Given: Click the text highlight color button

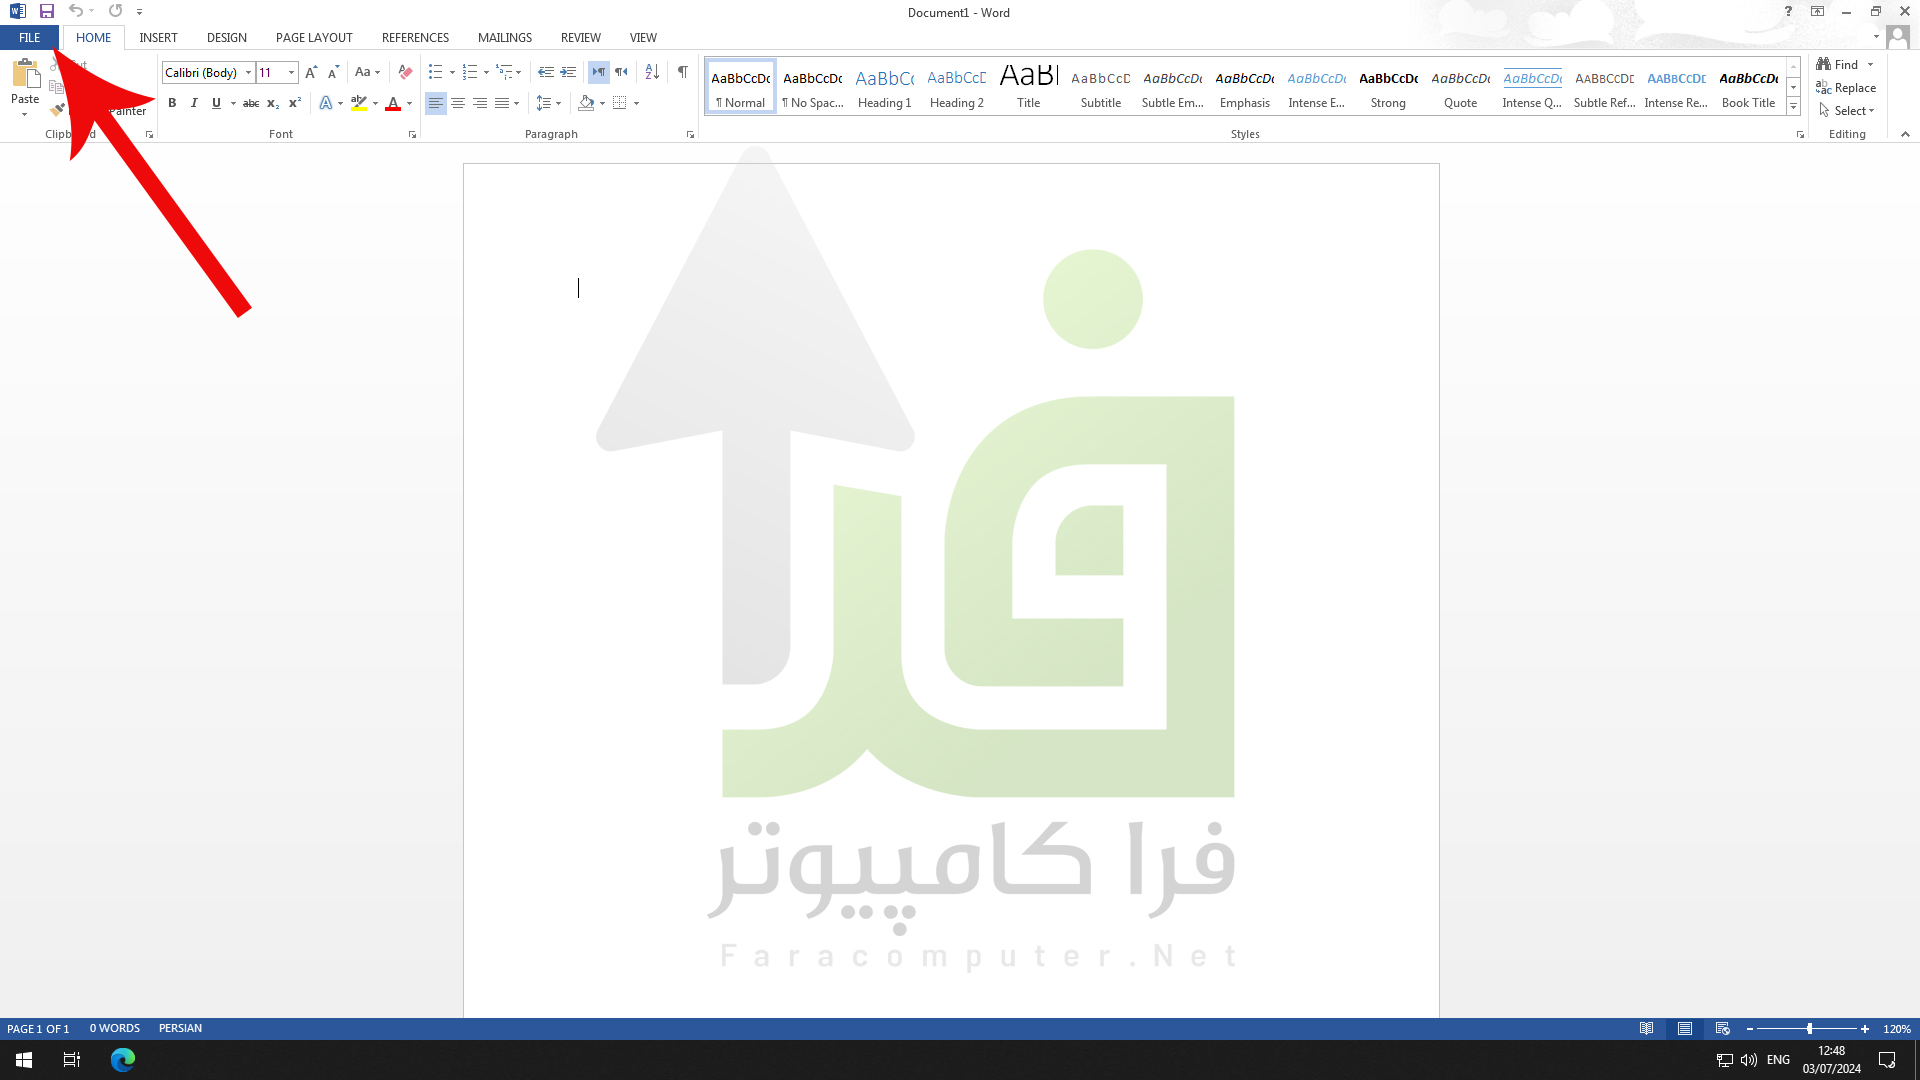Looking at the screenshot, I should tap(359, 103).
